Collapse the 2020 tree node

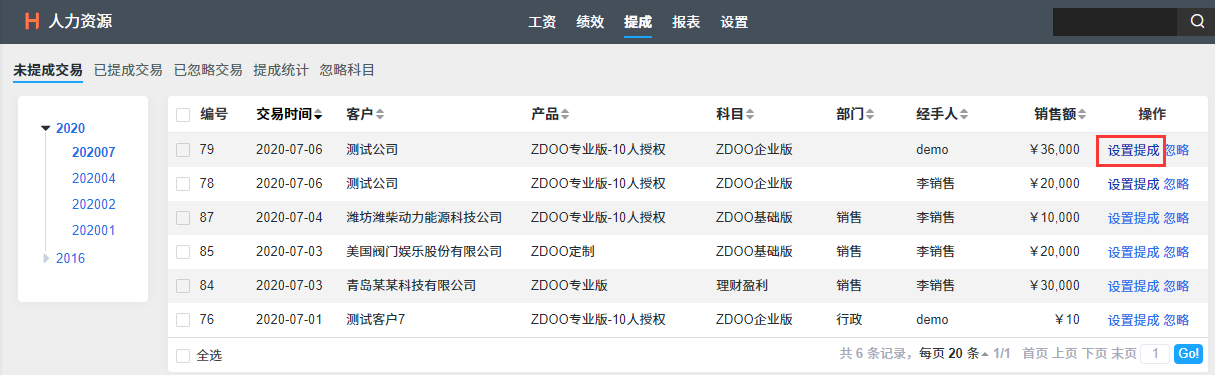[45, 128]
